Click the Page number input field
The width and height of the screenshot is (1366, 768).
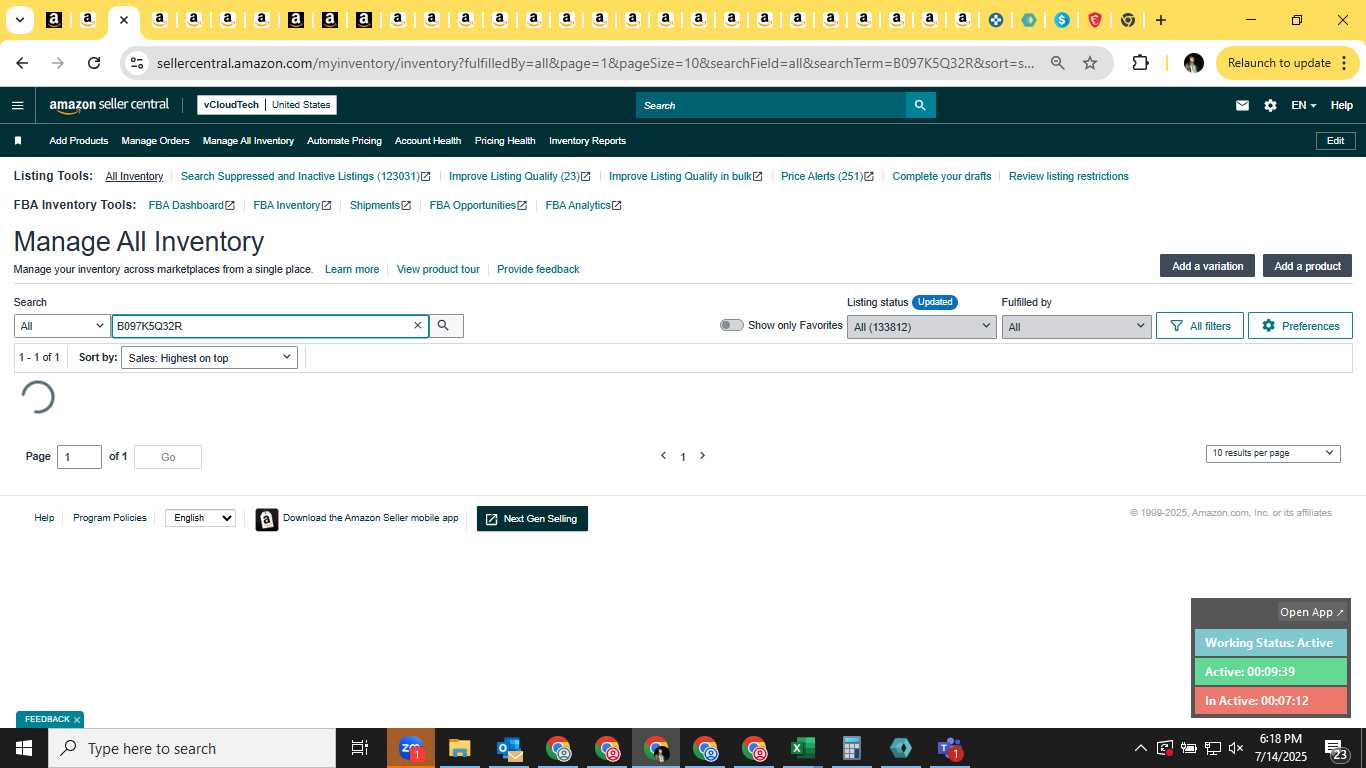(79, 457)
